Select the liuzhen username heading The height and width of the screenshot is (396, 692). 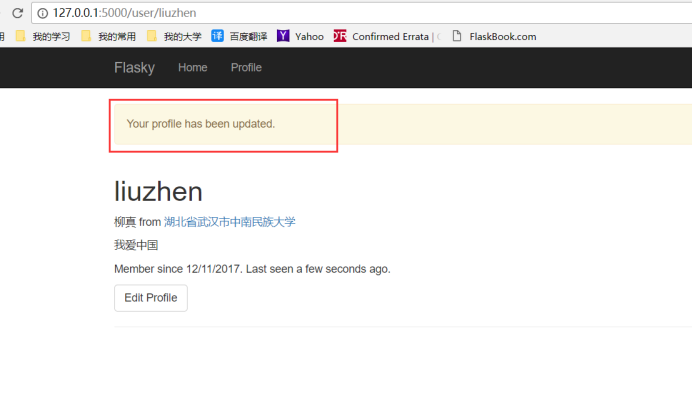pos(158,192)
